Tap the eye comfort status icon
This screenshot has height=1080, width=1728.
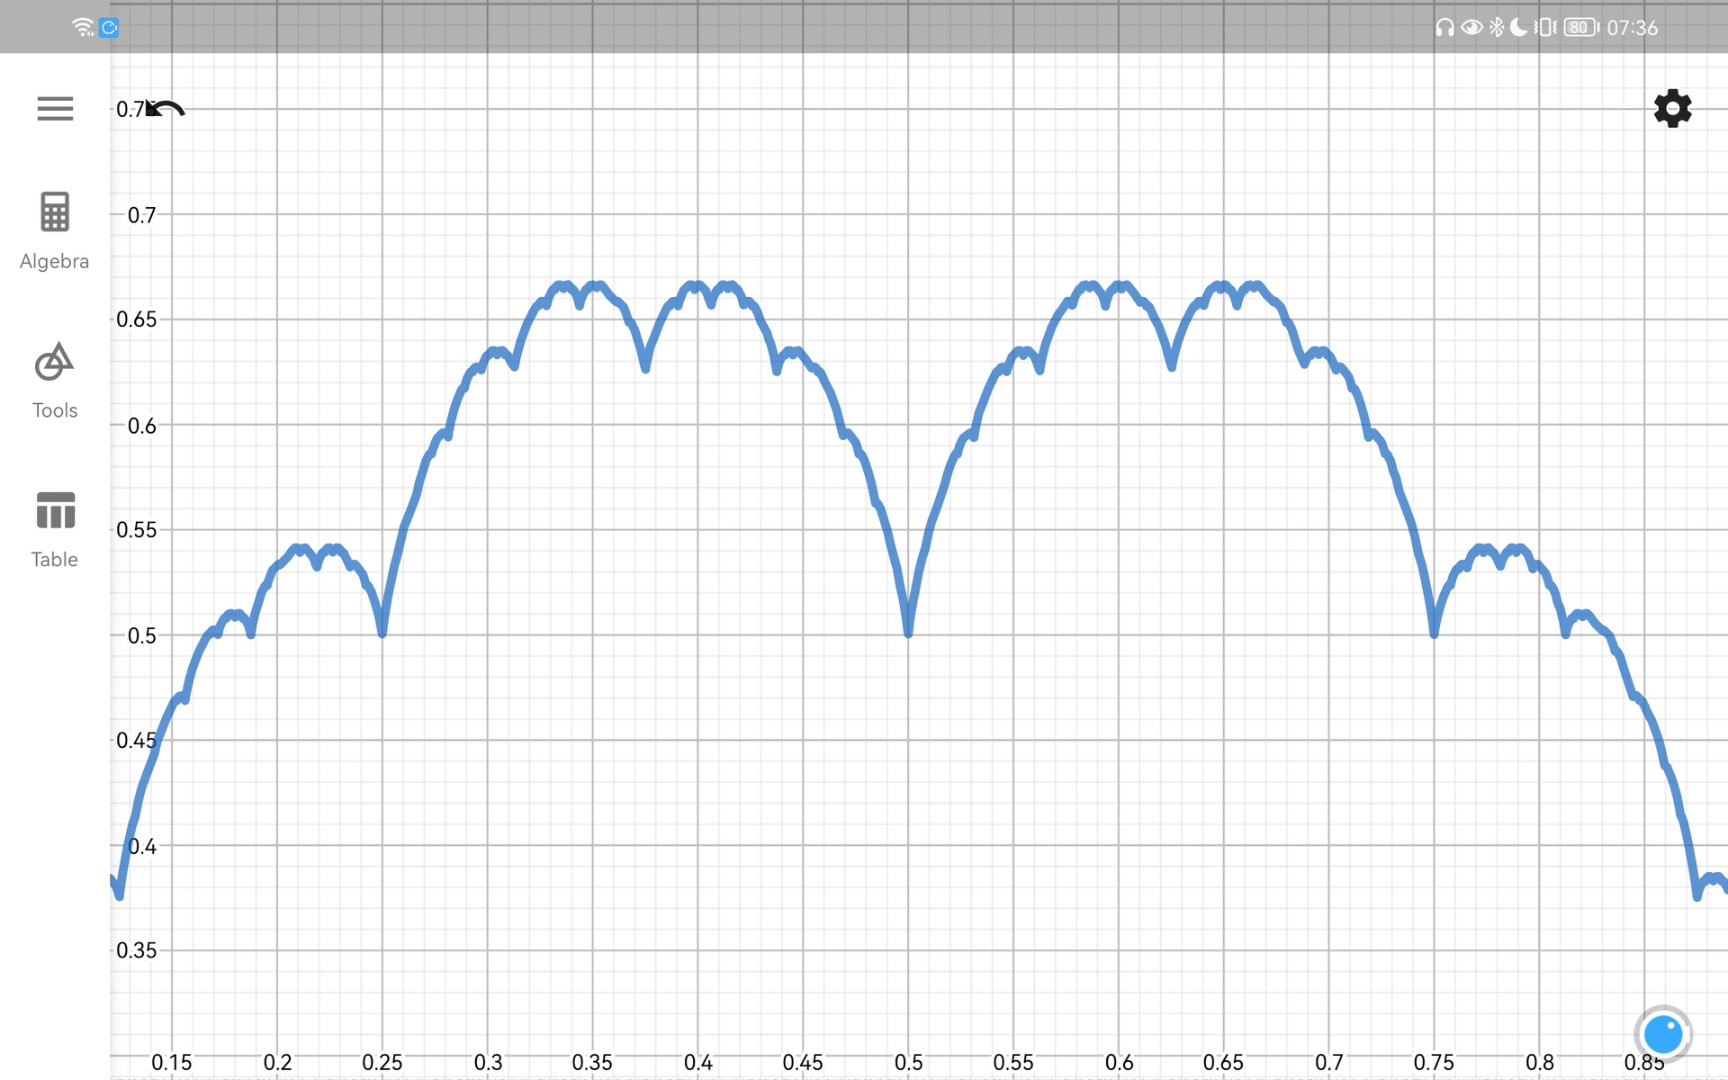coord(1471,27)
